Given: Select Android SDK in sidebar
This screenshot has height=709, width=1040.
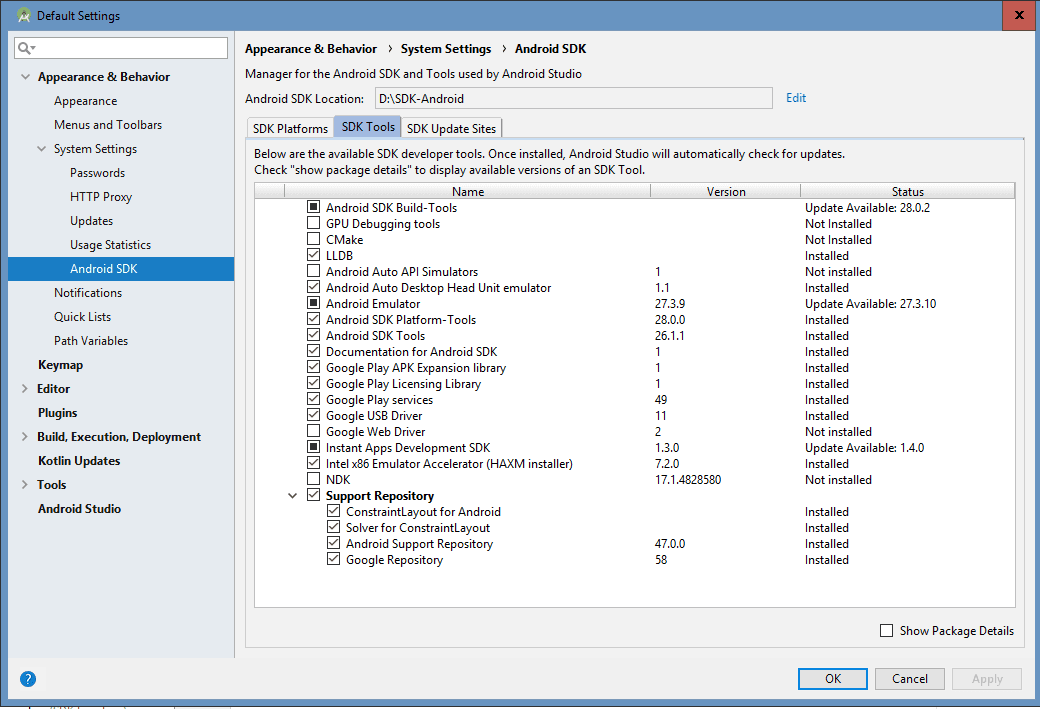Looking at the screenshot, I should click(x=121, y=269).
